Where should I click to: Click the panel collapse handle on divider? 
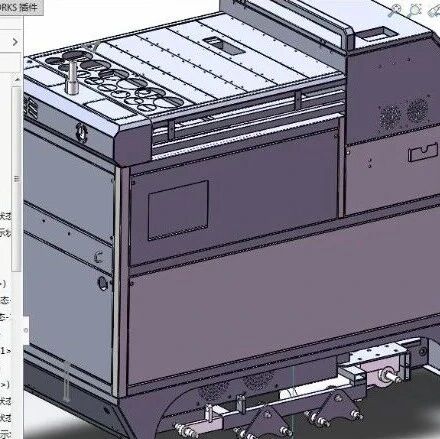(26, 330)
